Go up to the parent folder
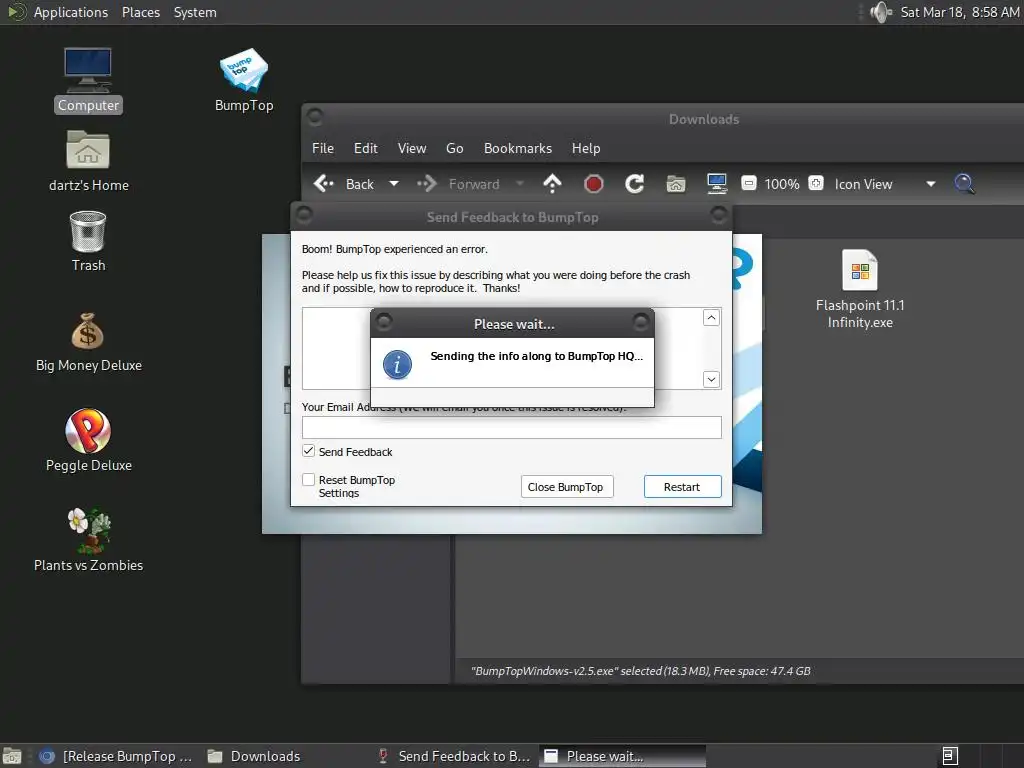Viewport: 1024px width, 768px height. pyautogui.click(x=552, y=184)
